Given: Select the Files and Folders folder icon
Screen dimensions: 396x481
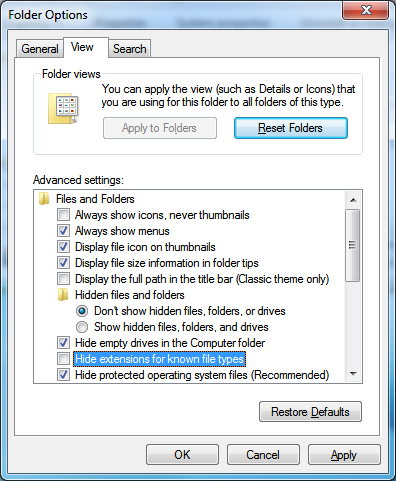Looking at the screenshot, I should click(44, 199).
